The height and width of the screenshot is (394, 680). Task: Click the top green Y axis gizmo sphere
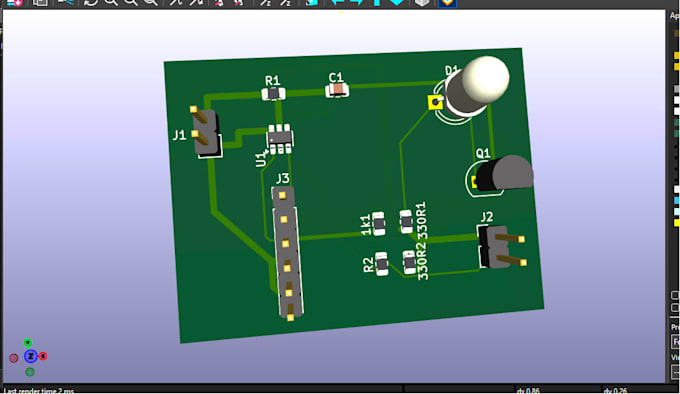click(28, 343)
